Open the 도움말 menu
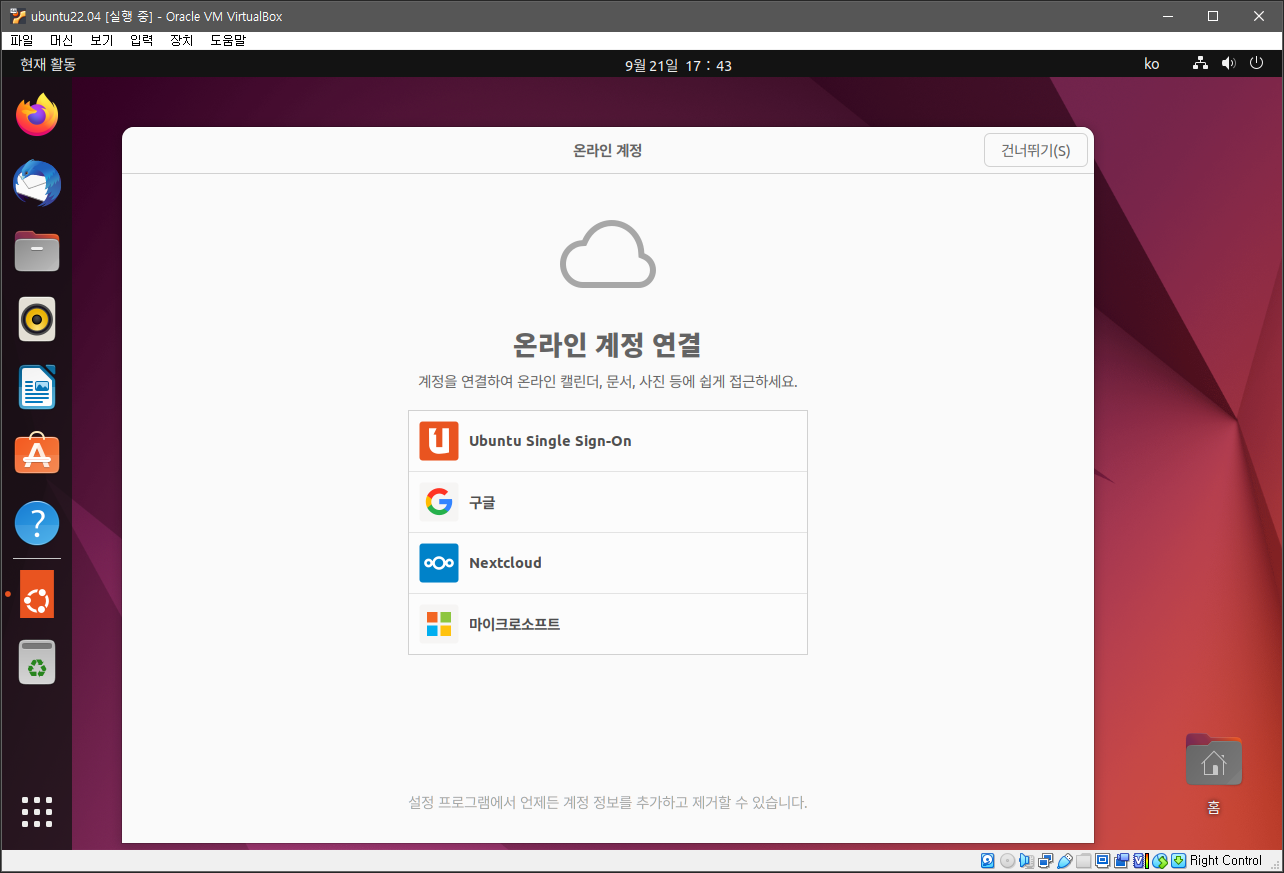The height and width of the screenshot is (873, 1284). 228,41
